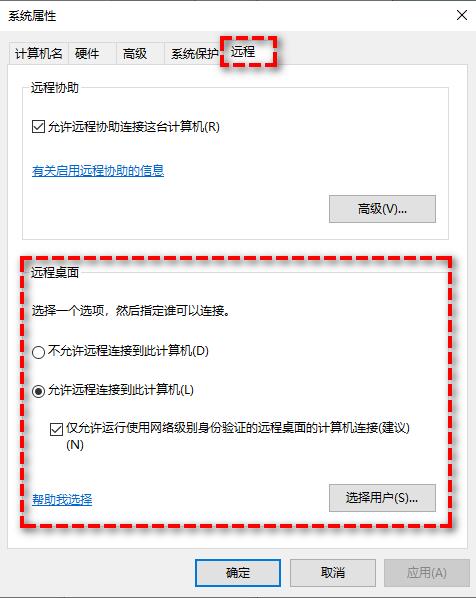The width and height of the screenshot is (476, 598).
Task: Open remote assistance 高级(V)... settings
Action: coord(382,209)
